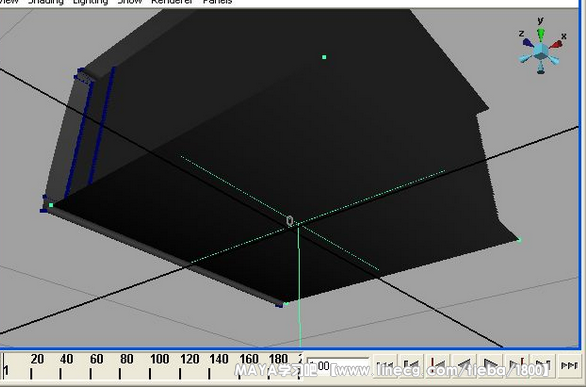Select the green vertex floating above the mesh
The width and height of the screenshot is (586, 387).
click(x=324, y=57)
